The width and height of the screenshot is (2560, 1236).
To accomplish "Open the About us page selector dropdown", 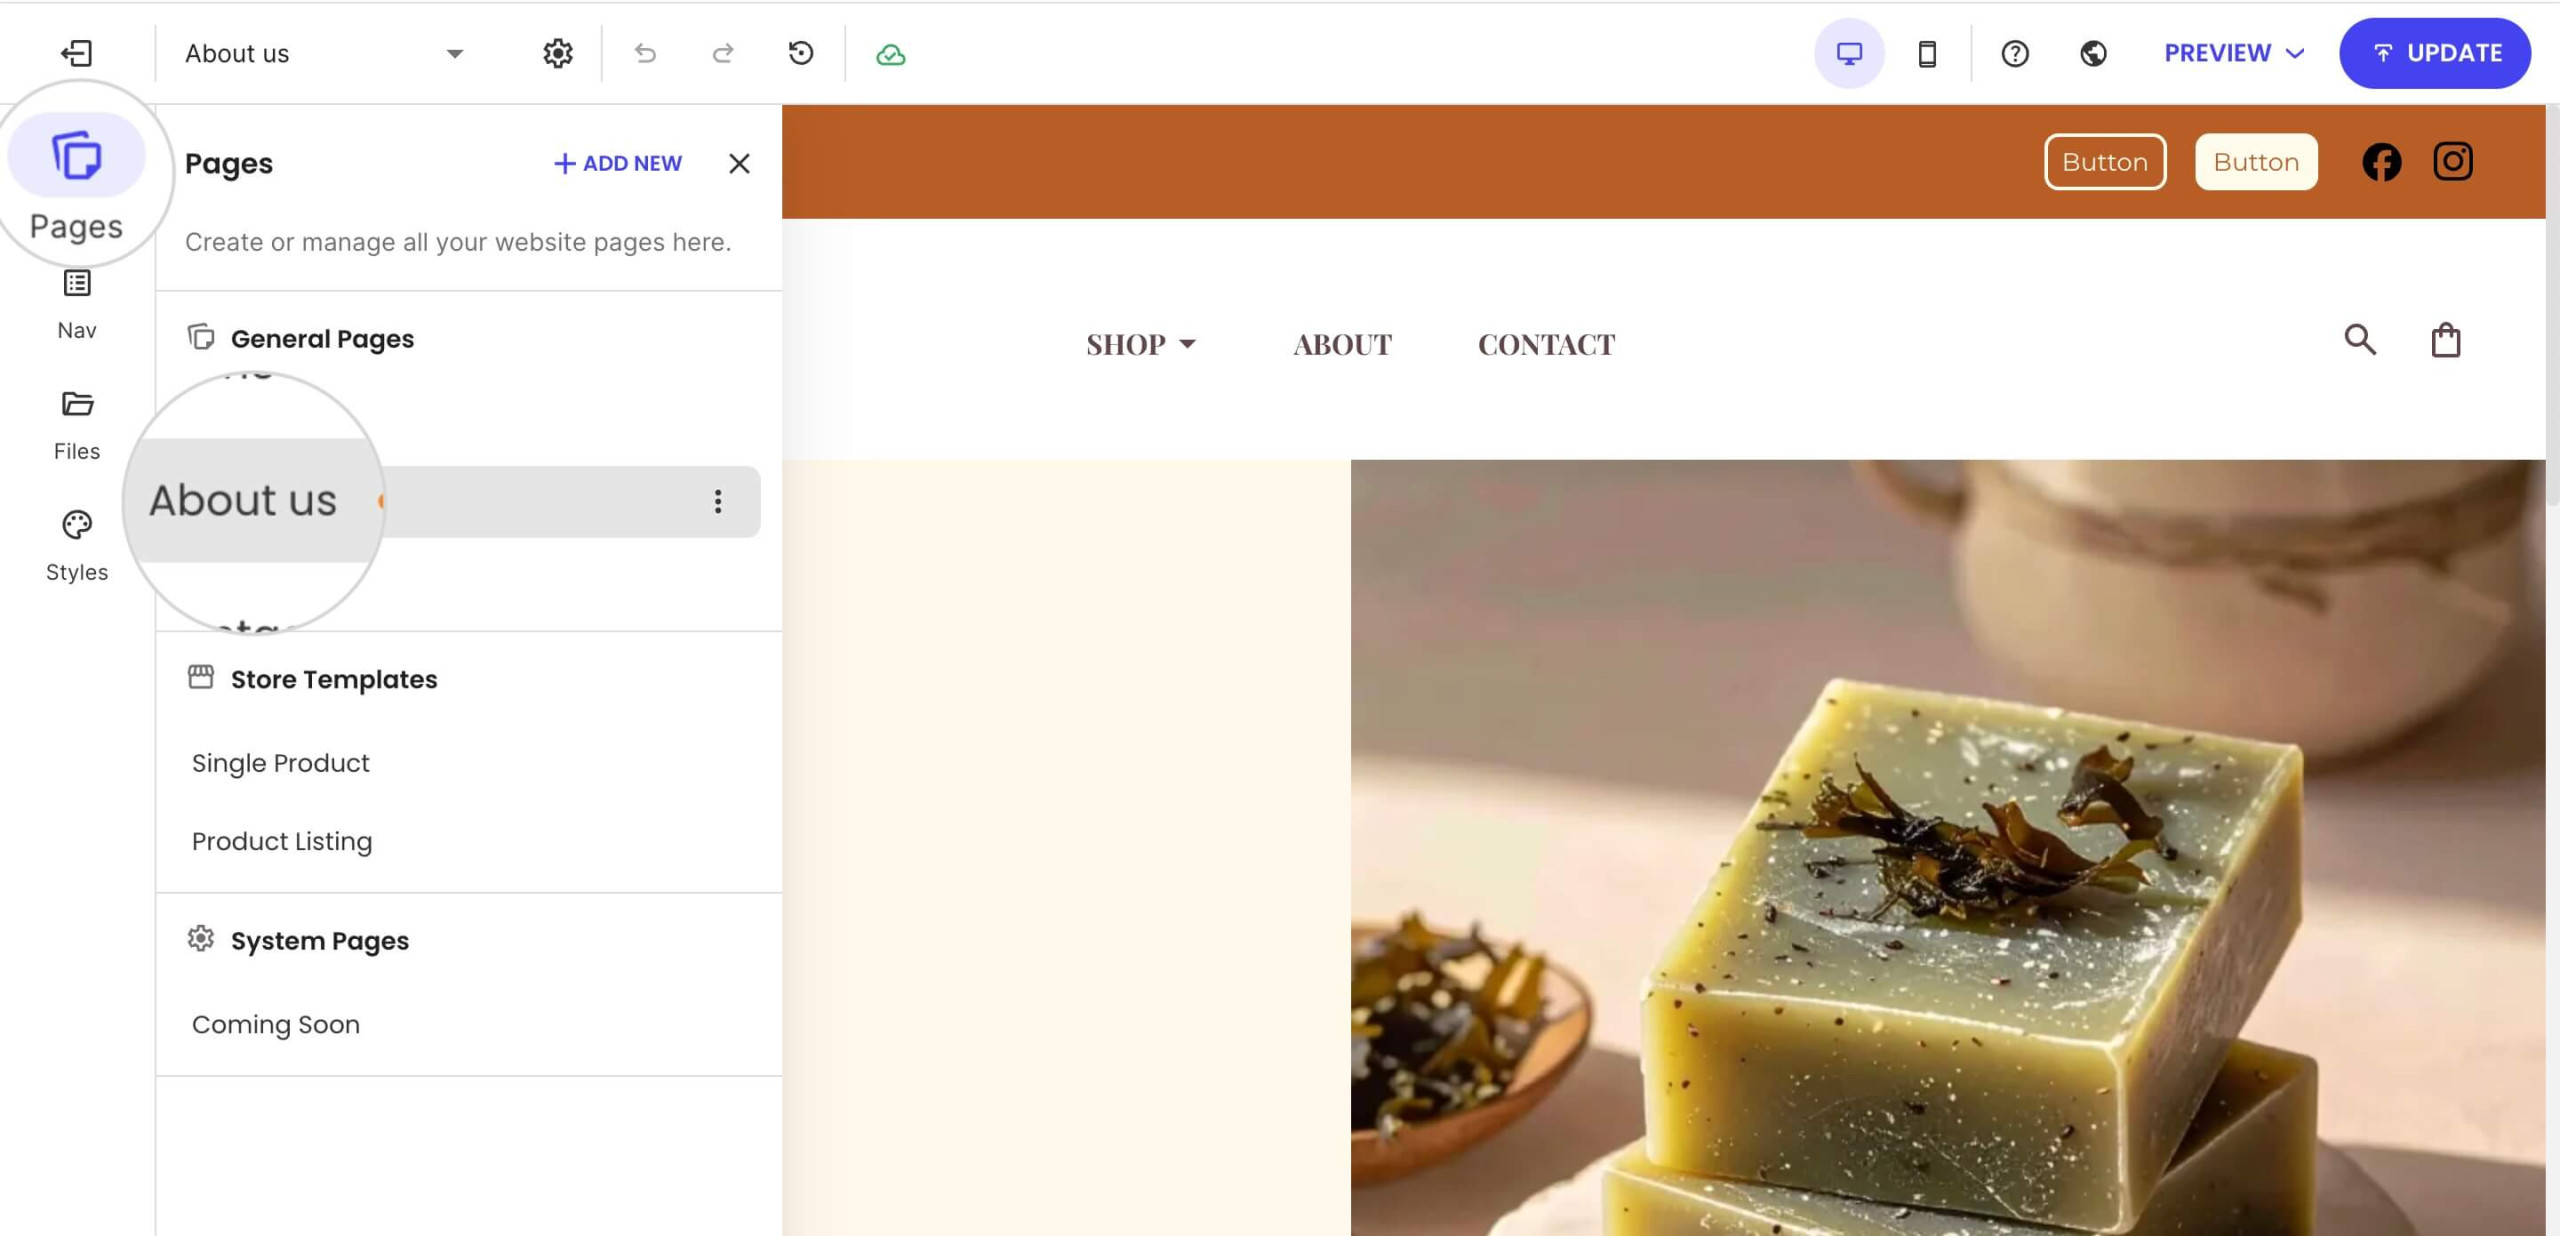I will 324,53.
